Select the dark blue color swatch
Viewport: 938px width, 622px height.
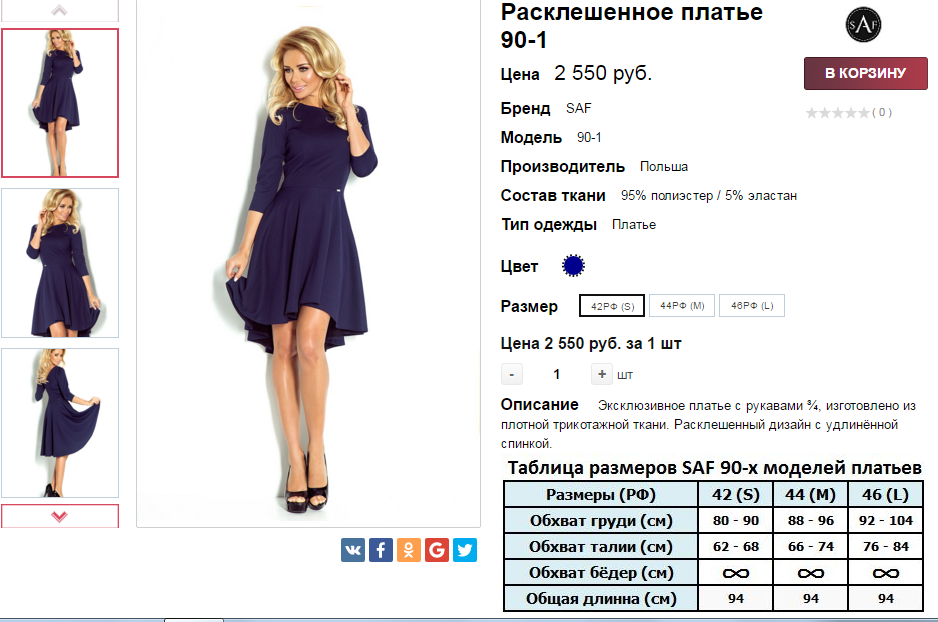(573, 266)
